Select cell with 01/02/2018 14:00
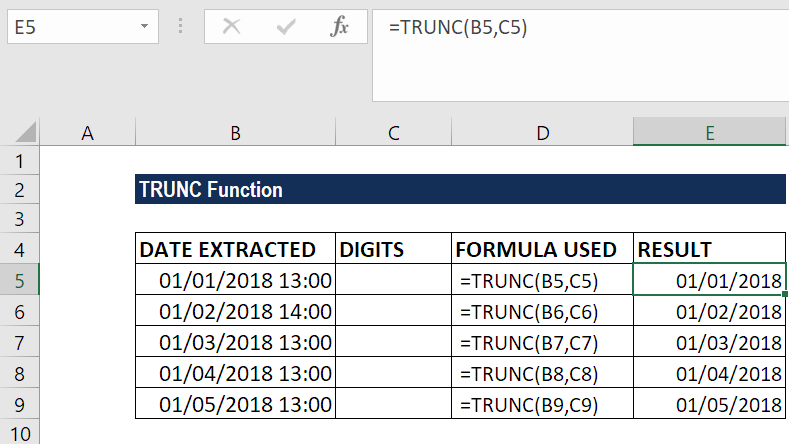Image resolution: width=789 pixels, height=444 pixels. coord(235,312)
